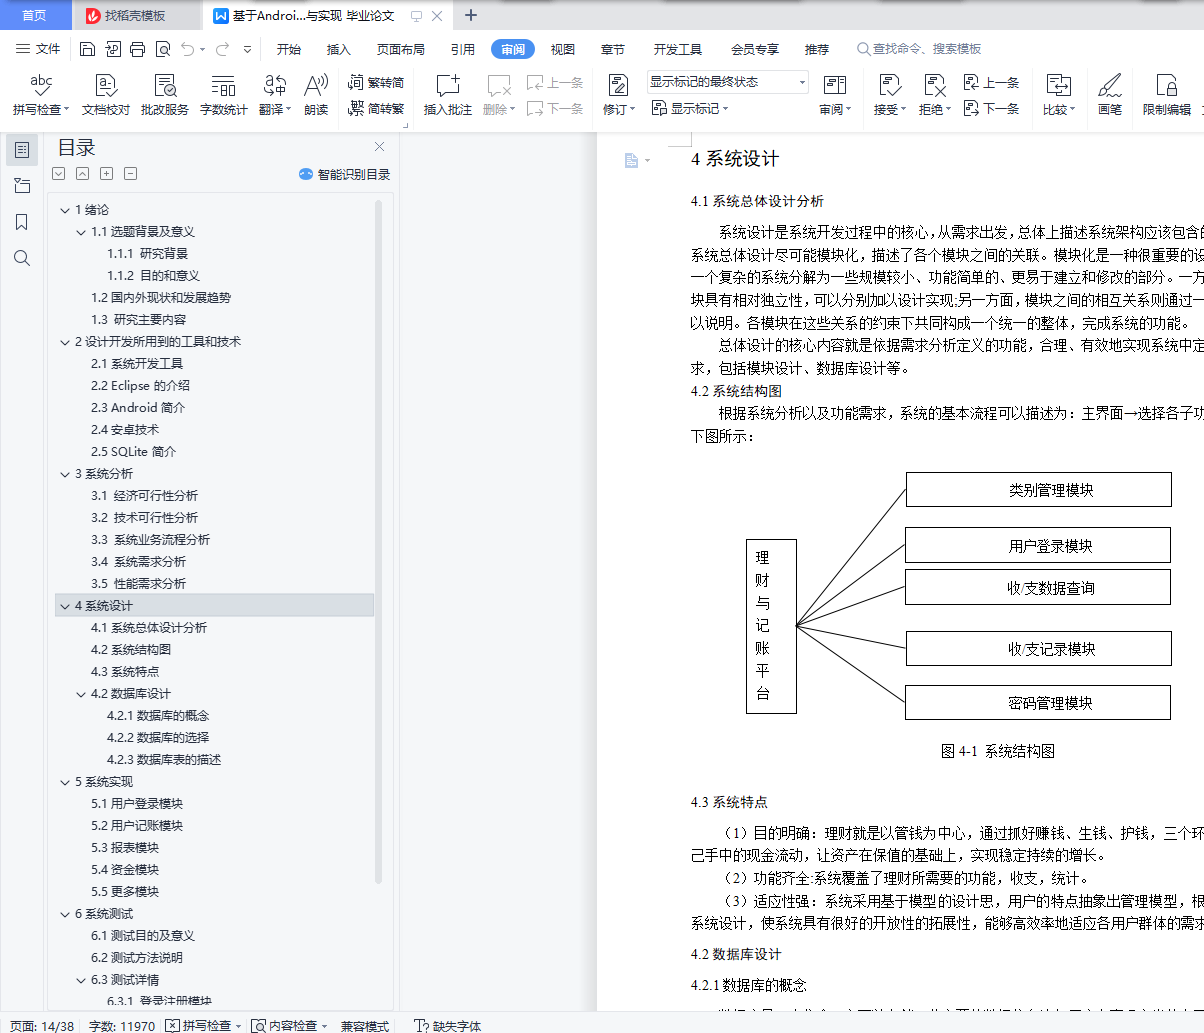Go to 下一条 next revision
This screenshot has height=1033, width=1204.
991,109
